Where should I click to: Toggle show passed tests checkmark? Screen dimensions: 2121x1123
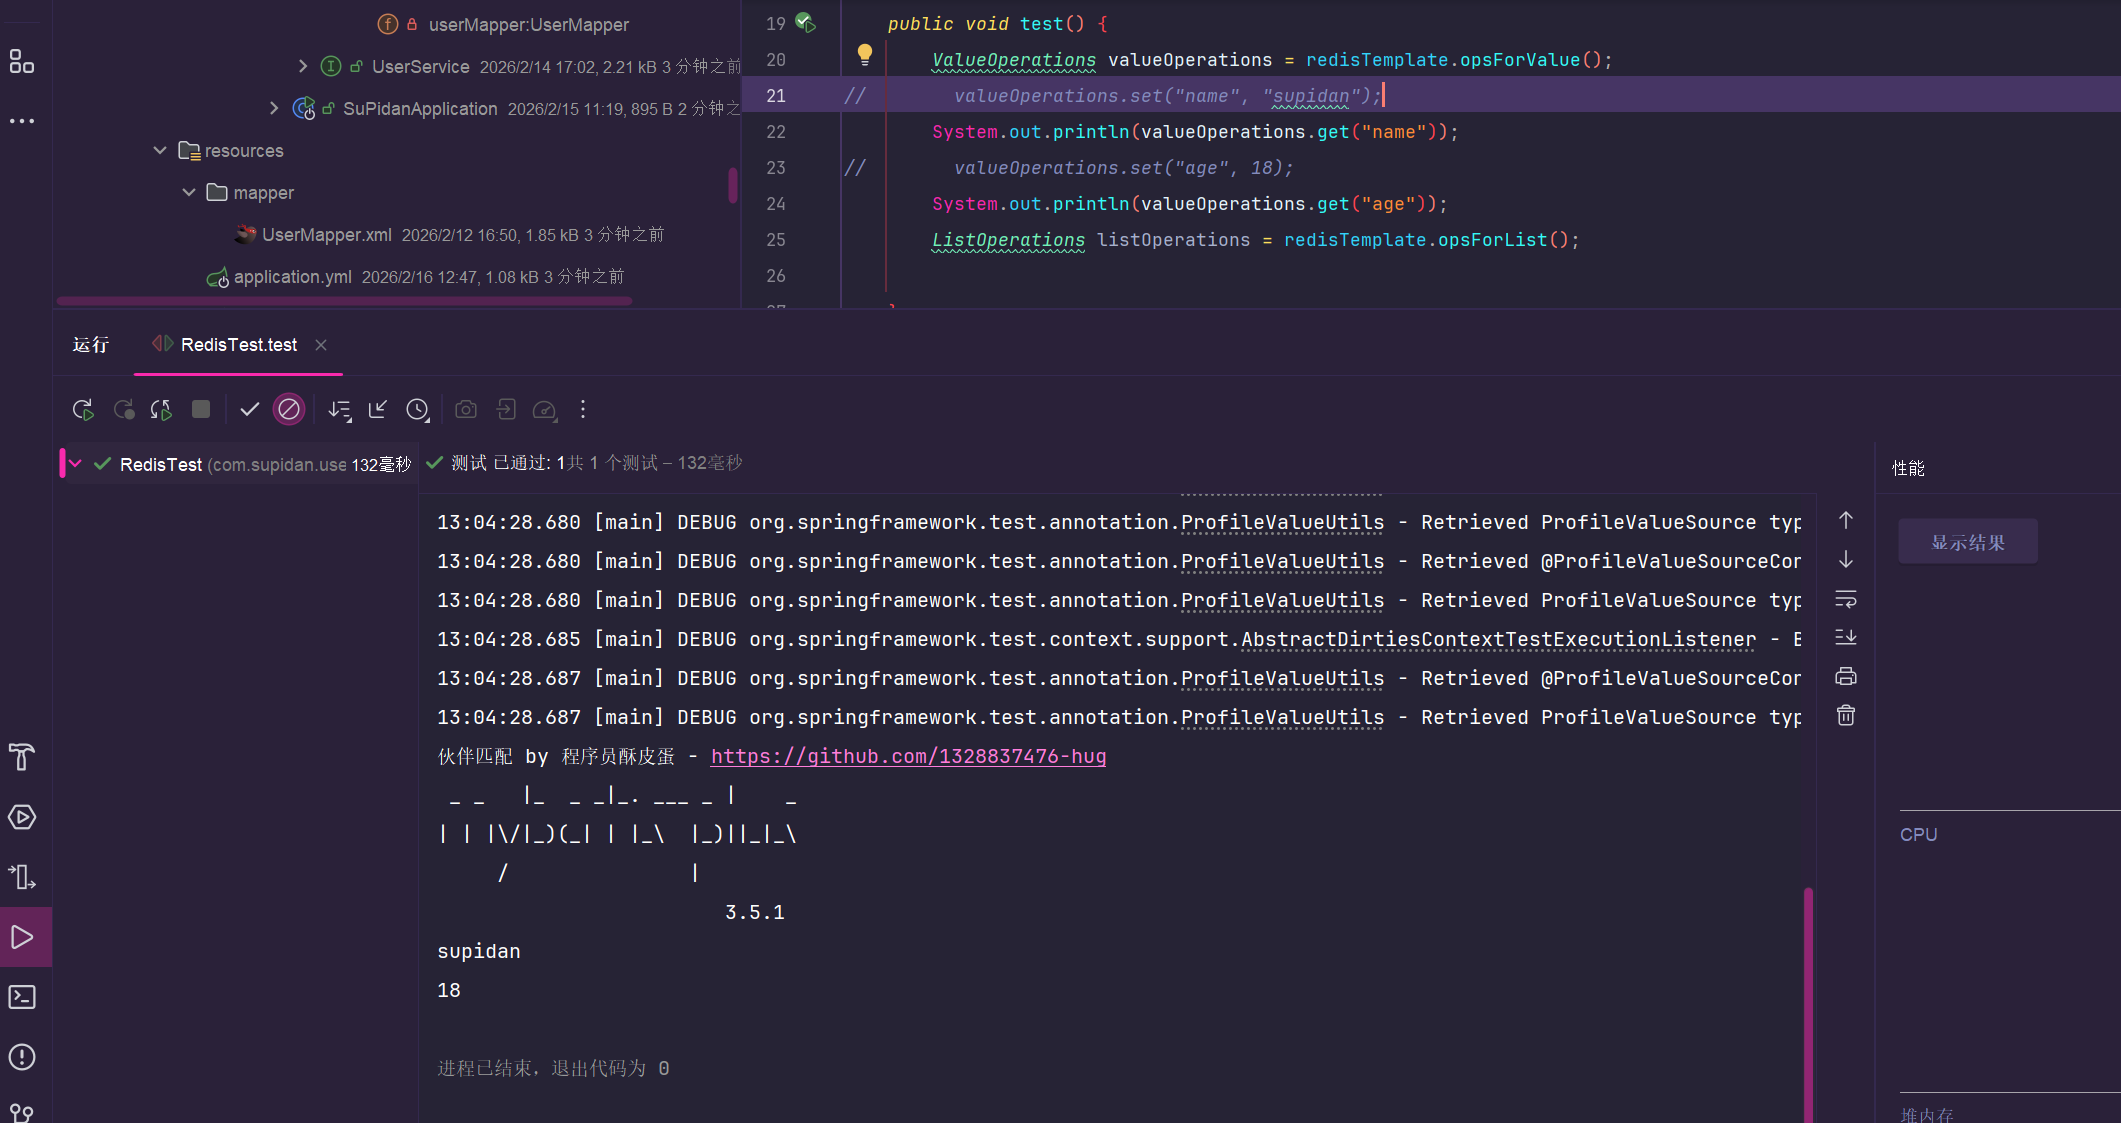(250, 410)
